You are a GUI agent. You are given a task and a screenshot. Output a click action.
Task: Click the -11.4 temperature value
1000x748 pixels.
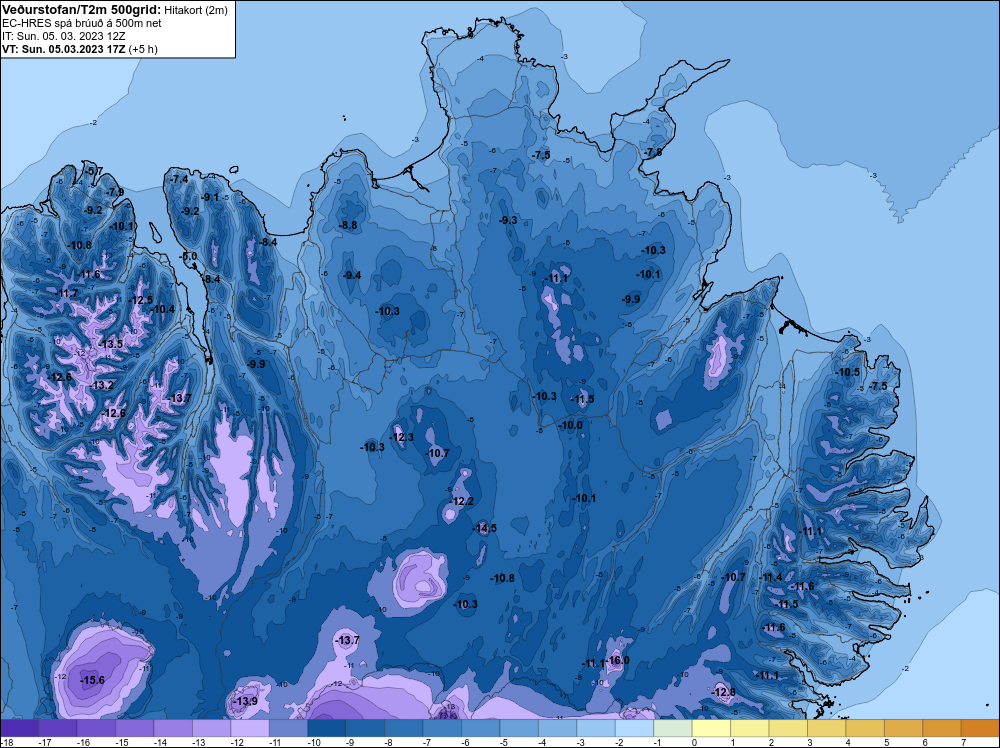point(770,577)
